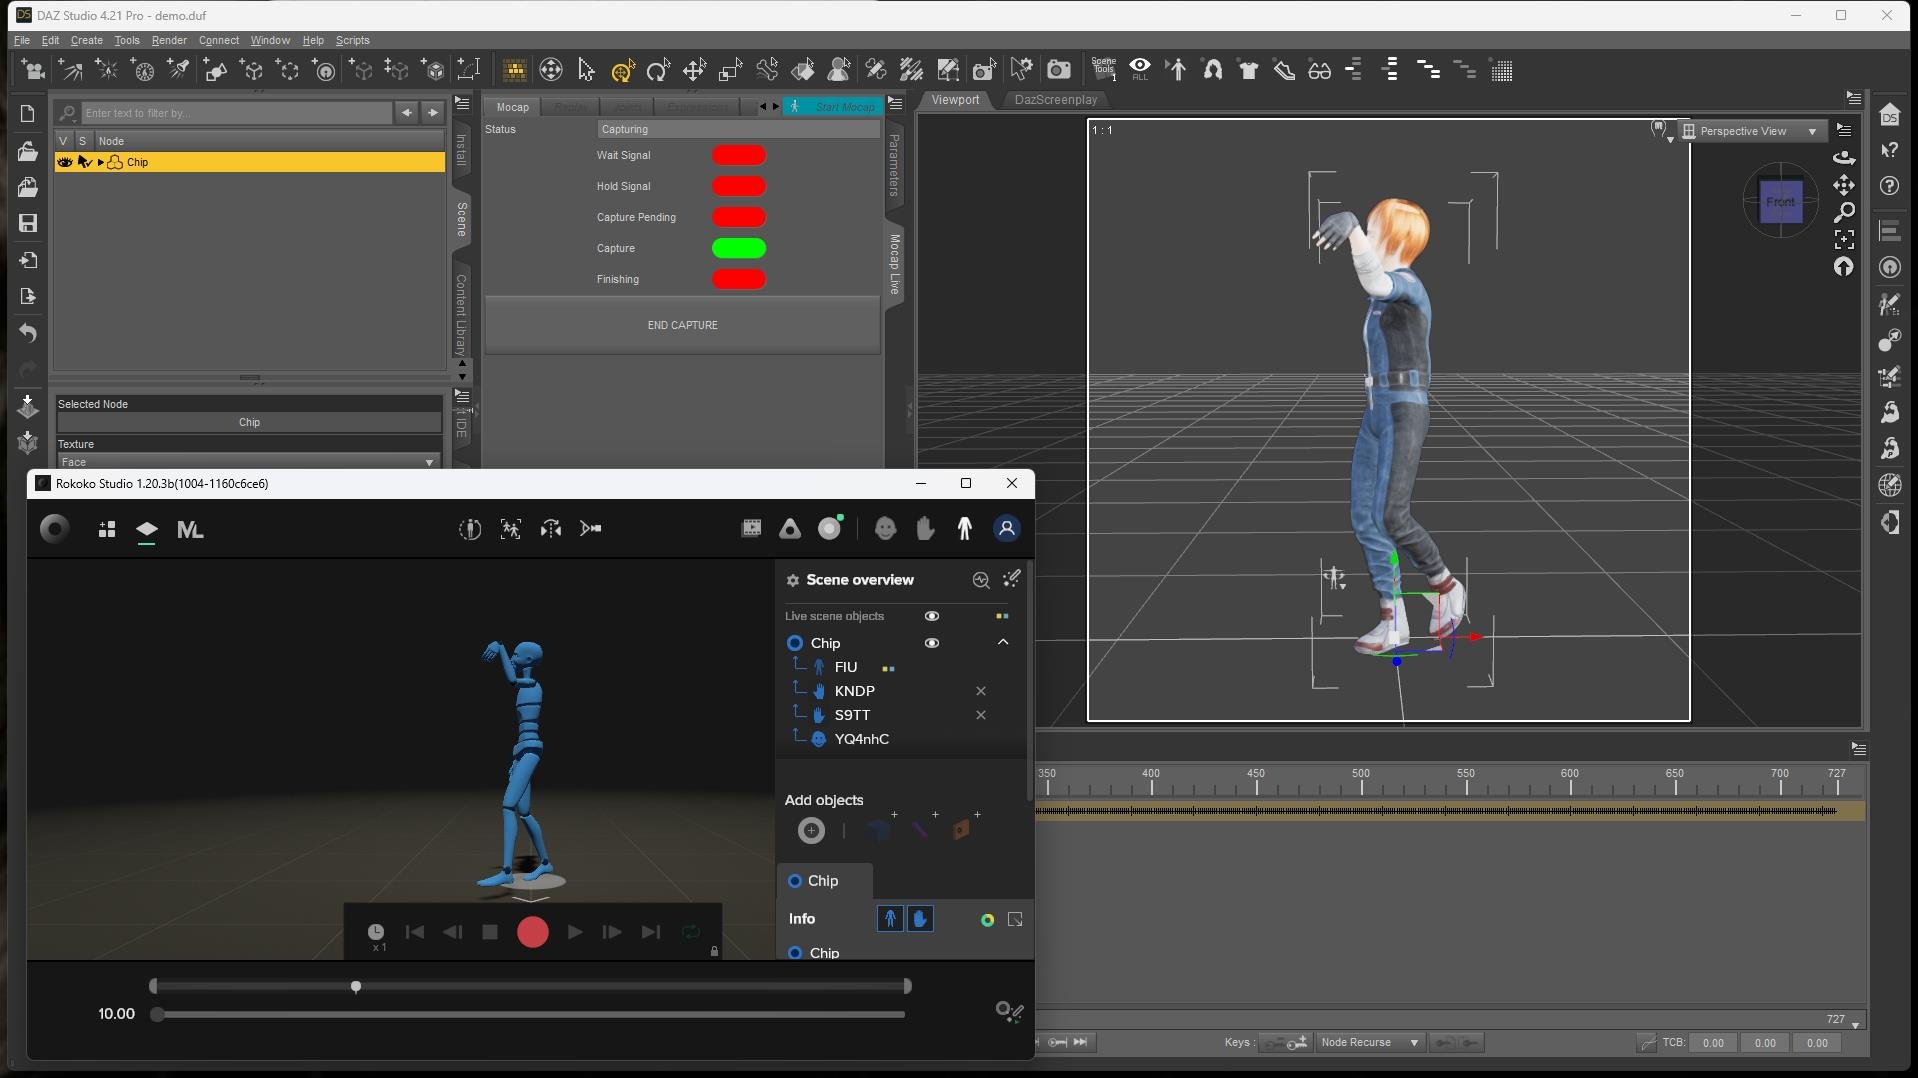Screen dimensions: 1918x1078
Task: Click the undo icon in DAZ sidebar
Action: point(28,333)
